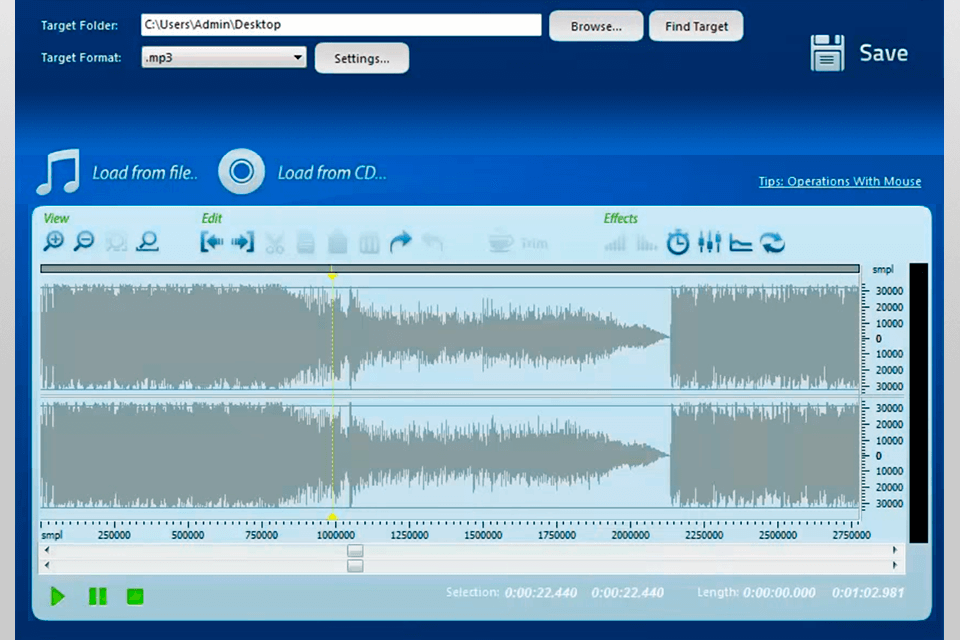
Task: Click the grey overview bar above waveform
Action: pos(450,268)
